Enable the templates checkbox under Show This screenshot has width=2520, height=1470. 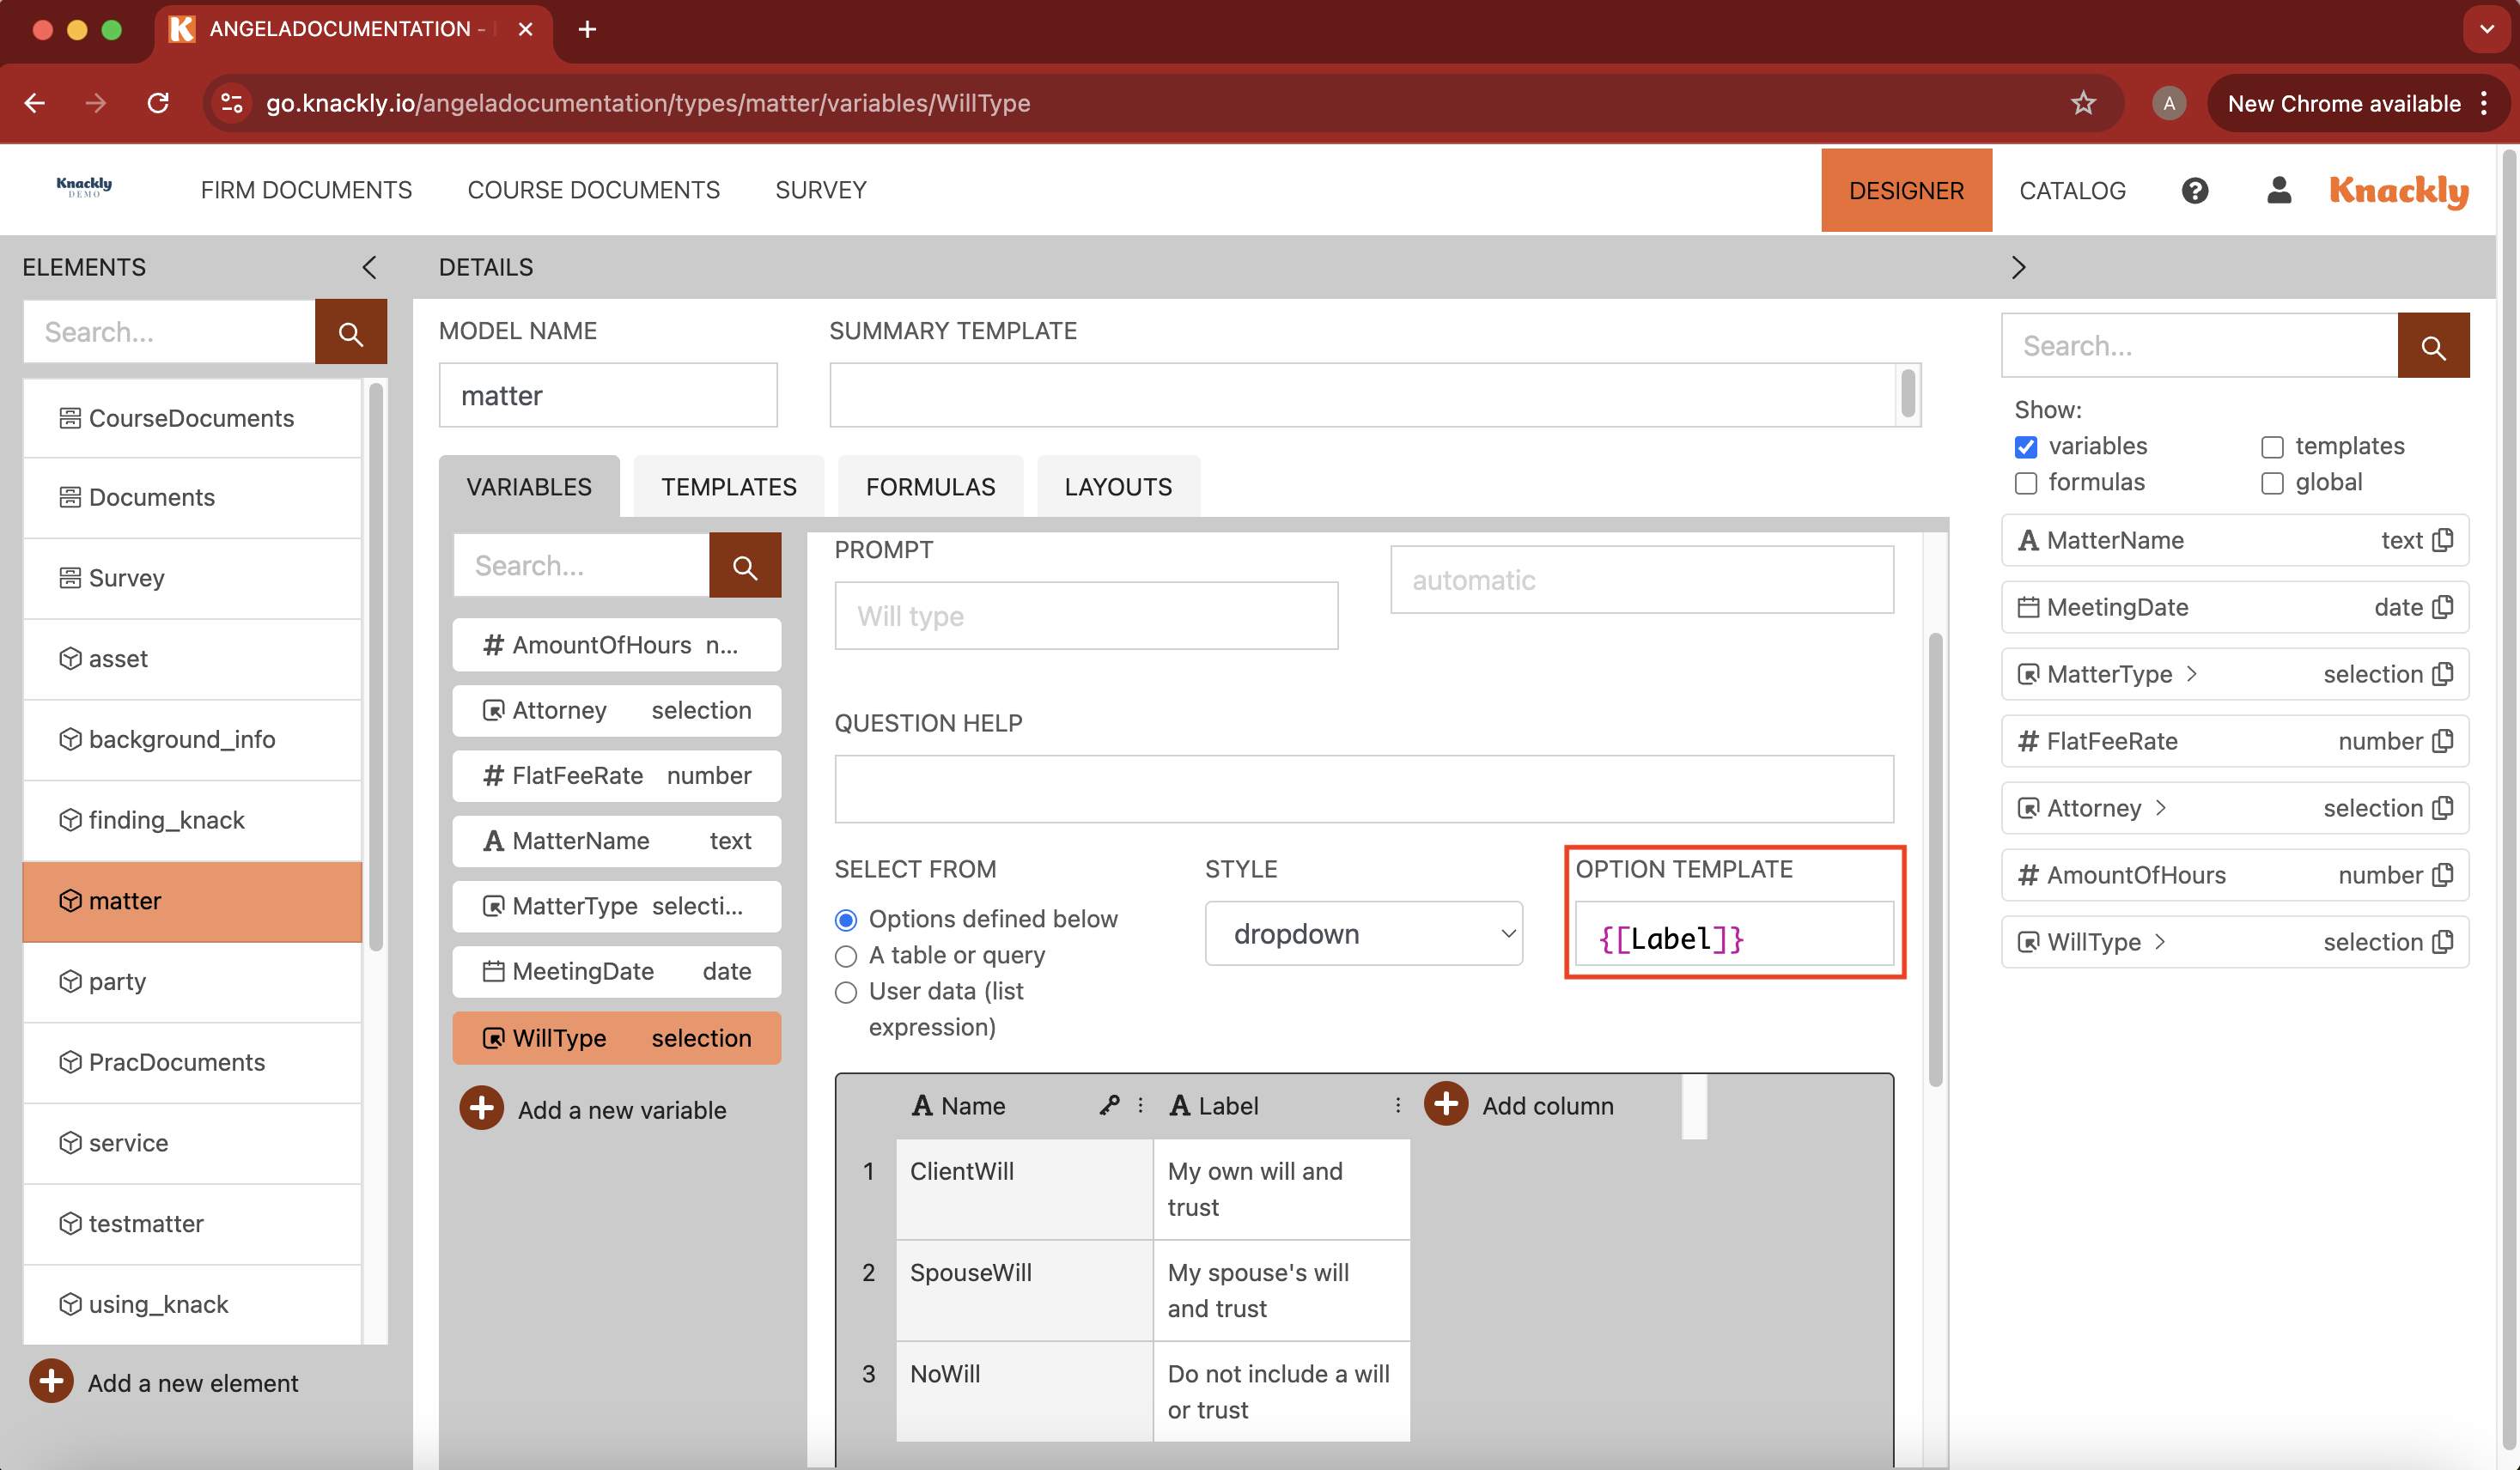(2272, 447)
